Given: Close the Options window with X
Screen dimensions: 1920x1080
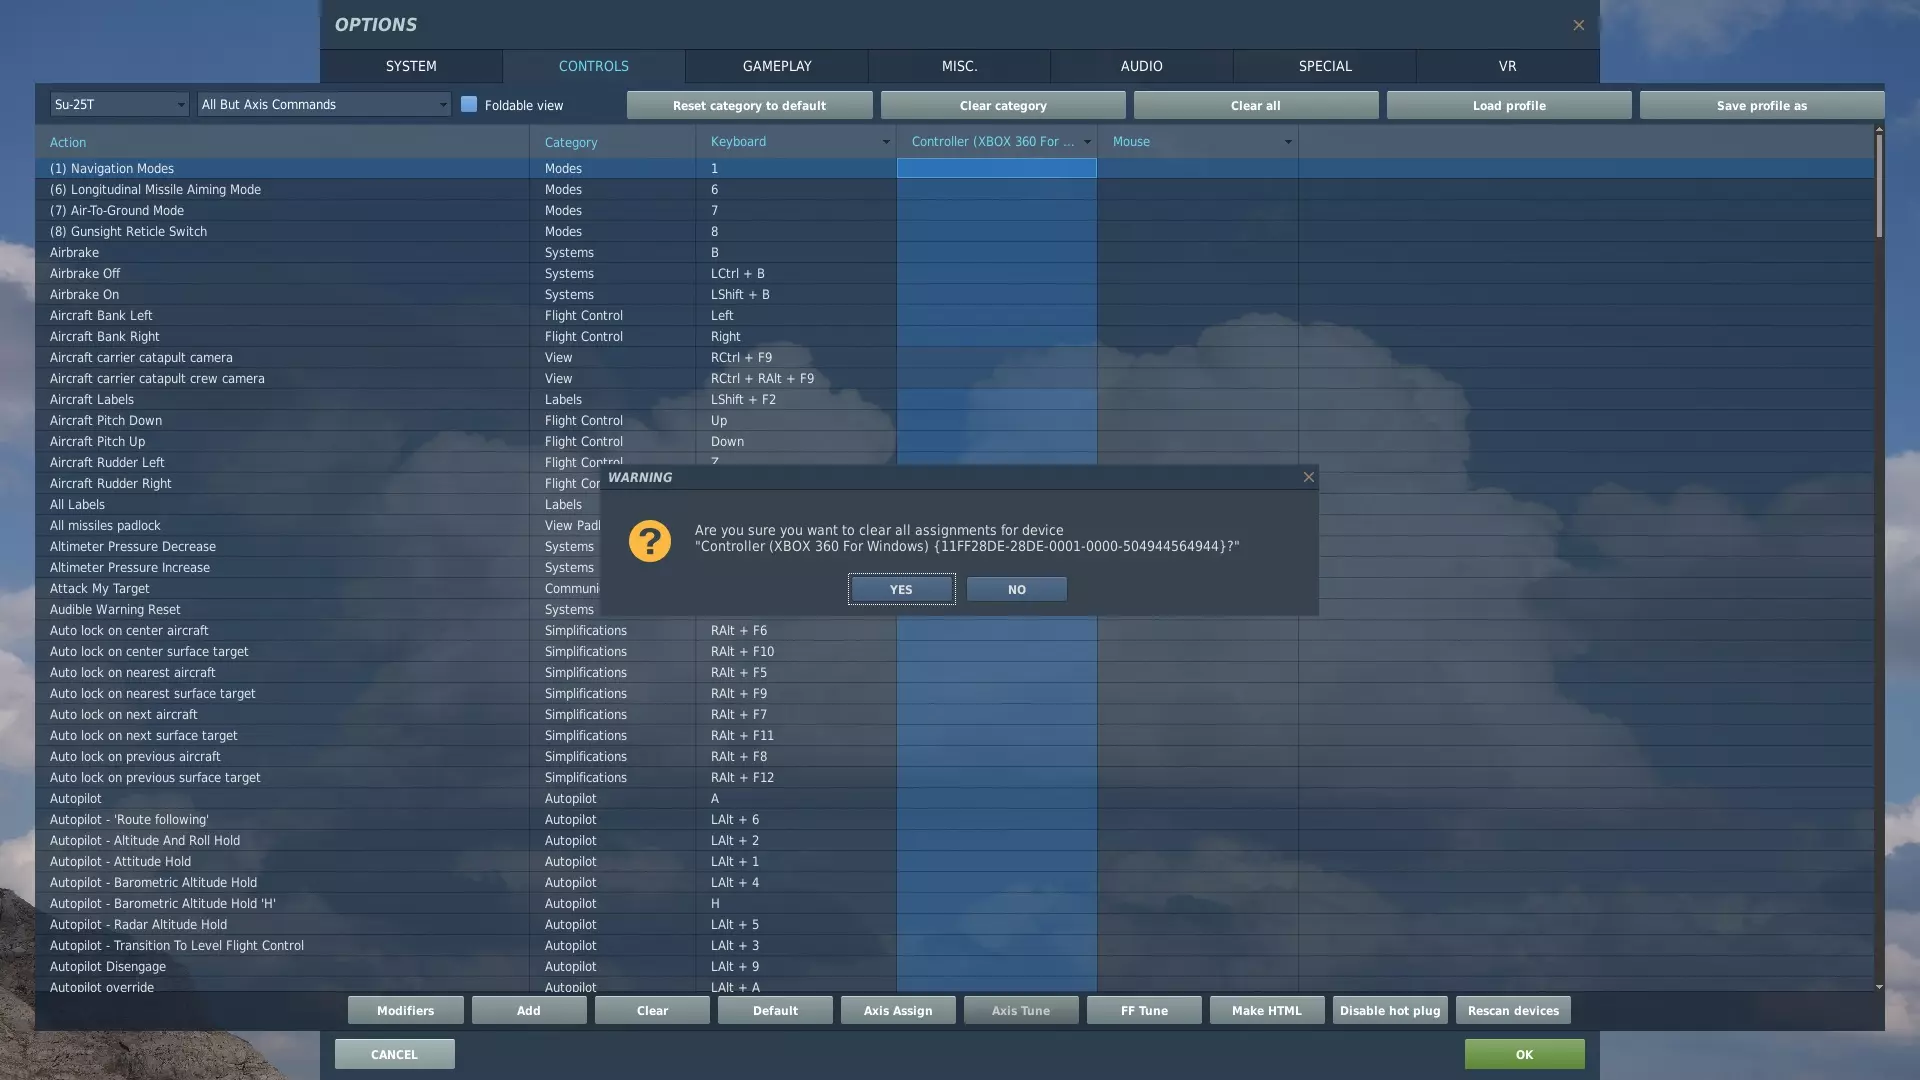Looking at the screenshot, I should pyautogui.click(x=1578, y=25).
